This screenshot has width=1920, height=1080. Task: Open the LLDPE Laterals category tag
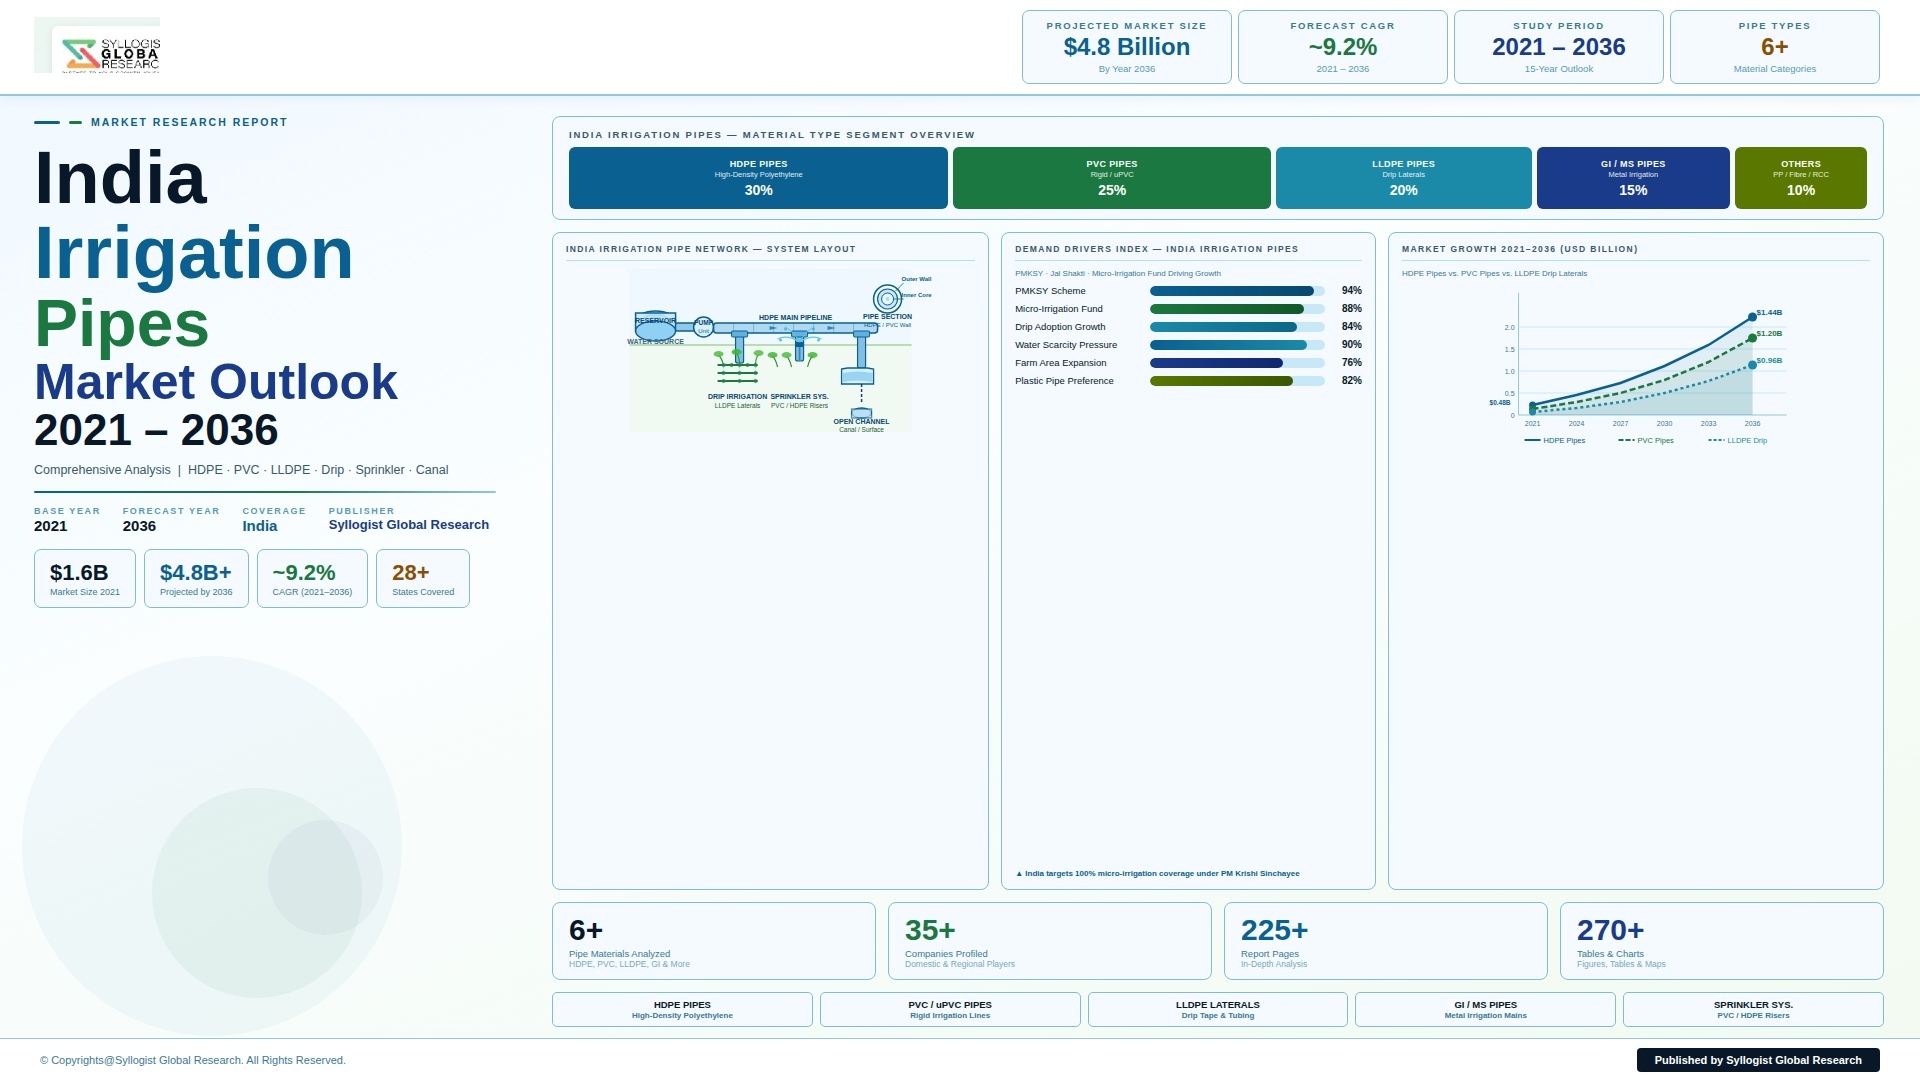pos(1217,1009)
